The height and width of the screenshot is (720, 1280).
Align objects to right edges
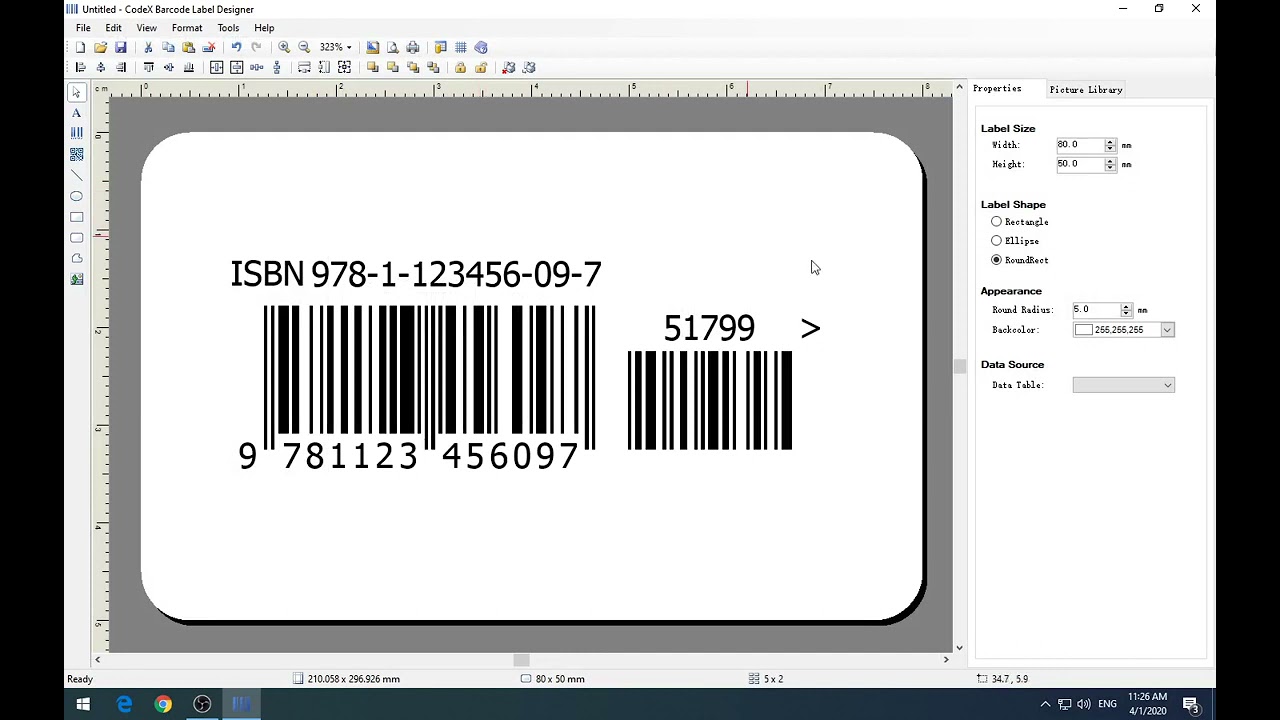point(121,67)
